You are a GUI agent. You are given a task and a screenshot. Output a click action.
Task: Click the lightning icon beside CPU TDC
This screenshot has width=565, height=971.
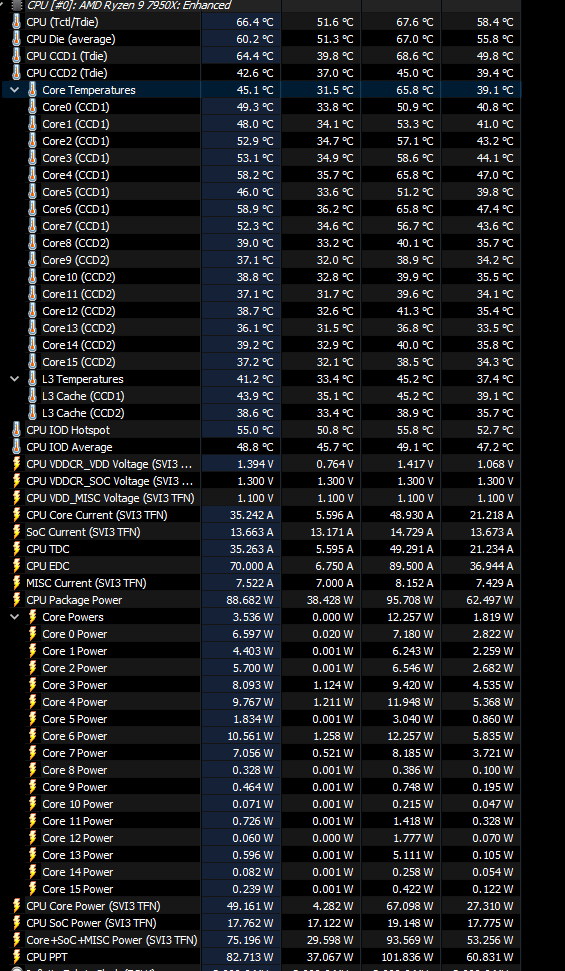click(x=17, y=549)
